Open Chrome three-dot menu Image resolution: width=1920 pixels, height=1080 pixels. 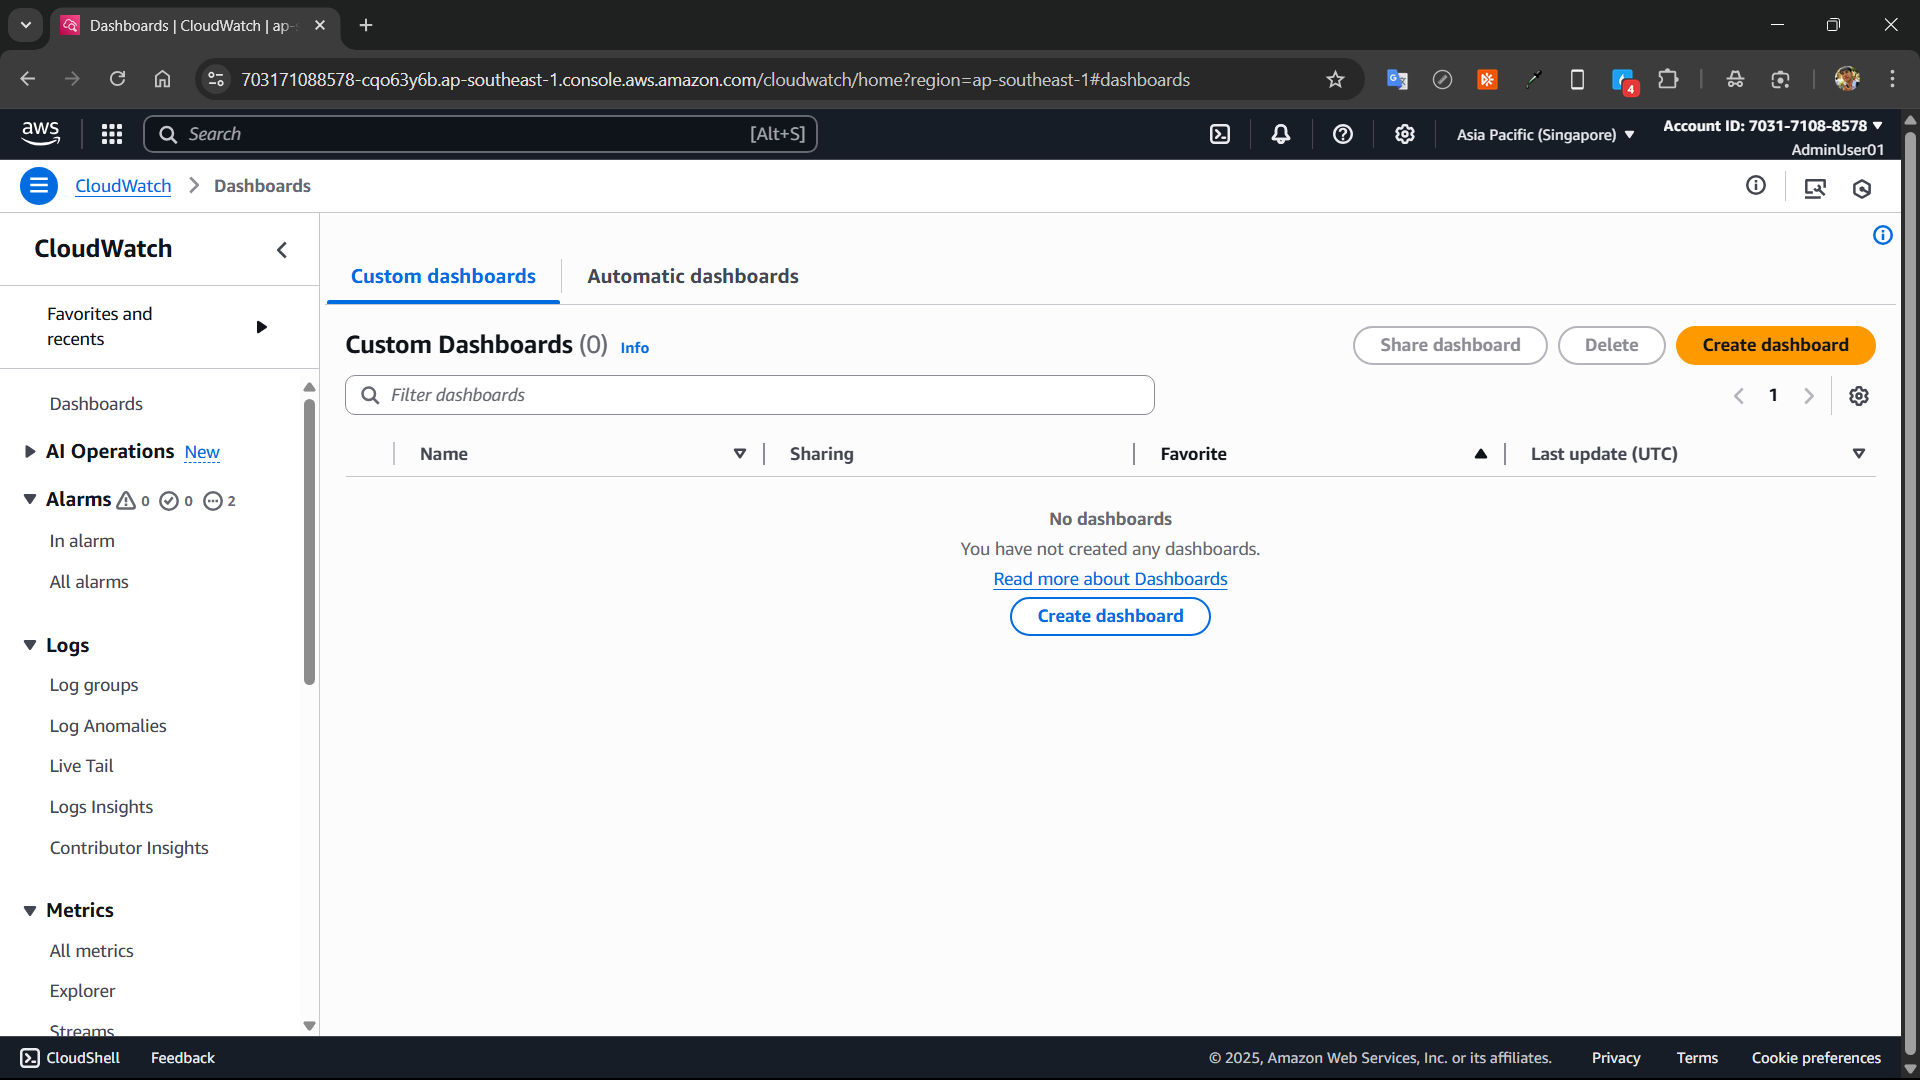pyautogui.click(x=1892, y=79)
